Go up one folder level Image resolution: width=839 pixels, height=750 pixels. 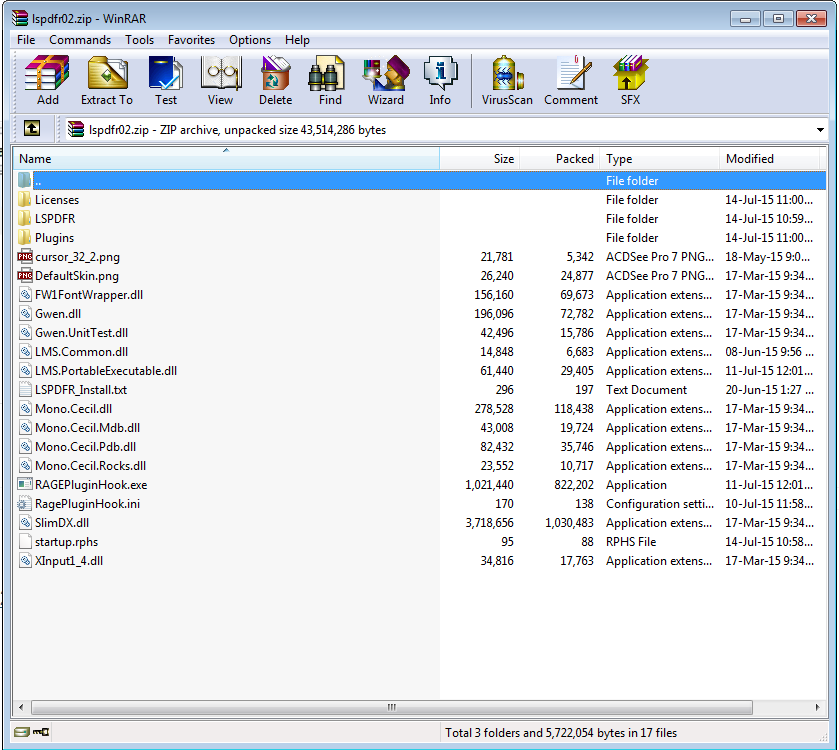[32, 128]
